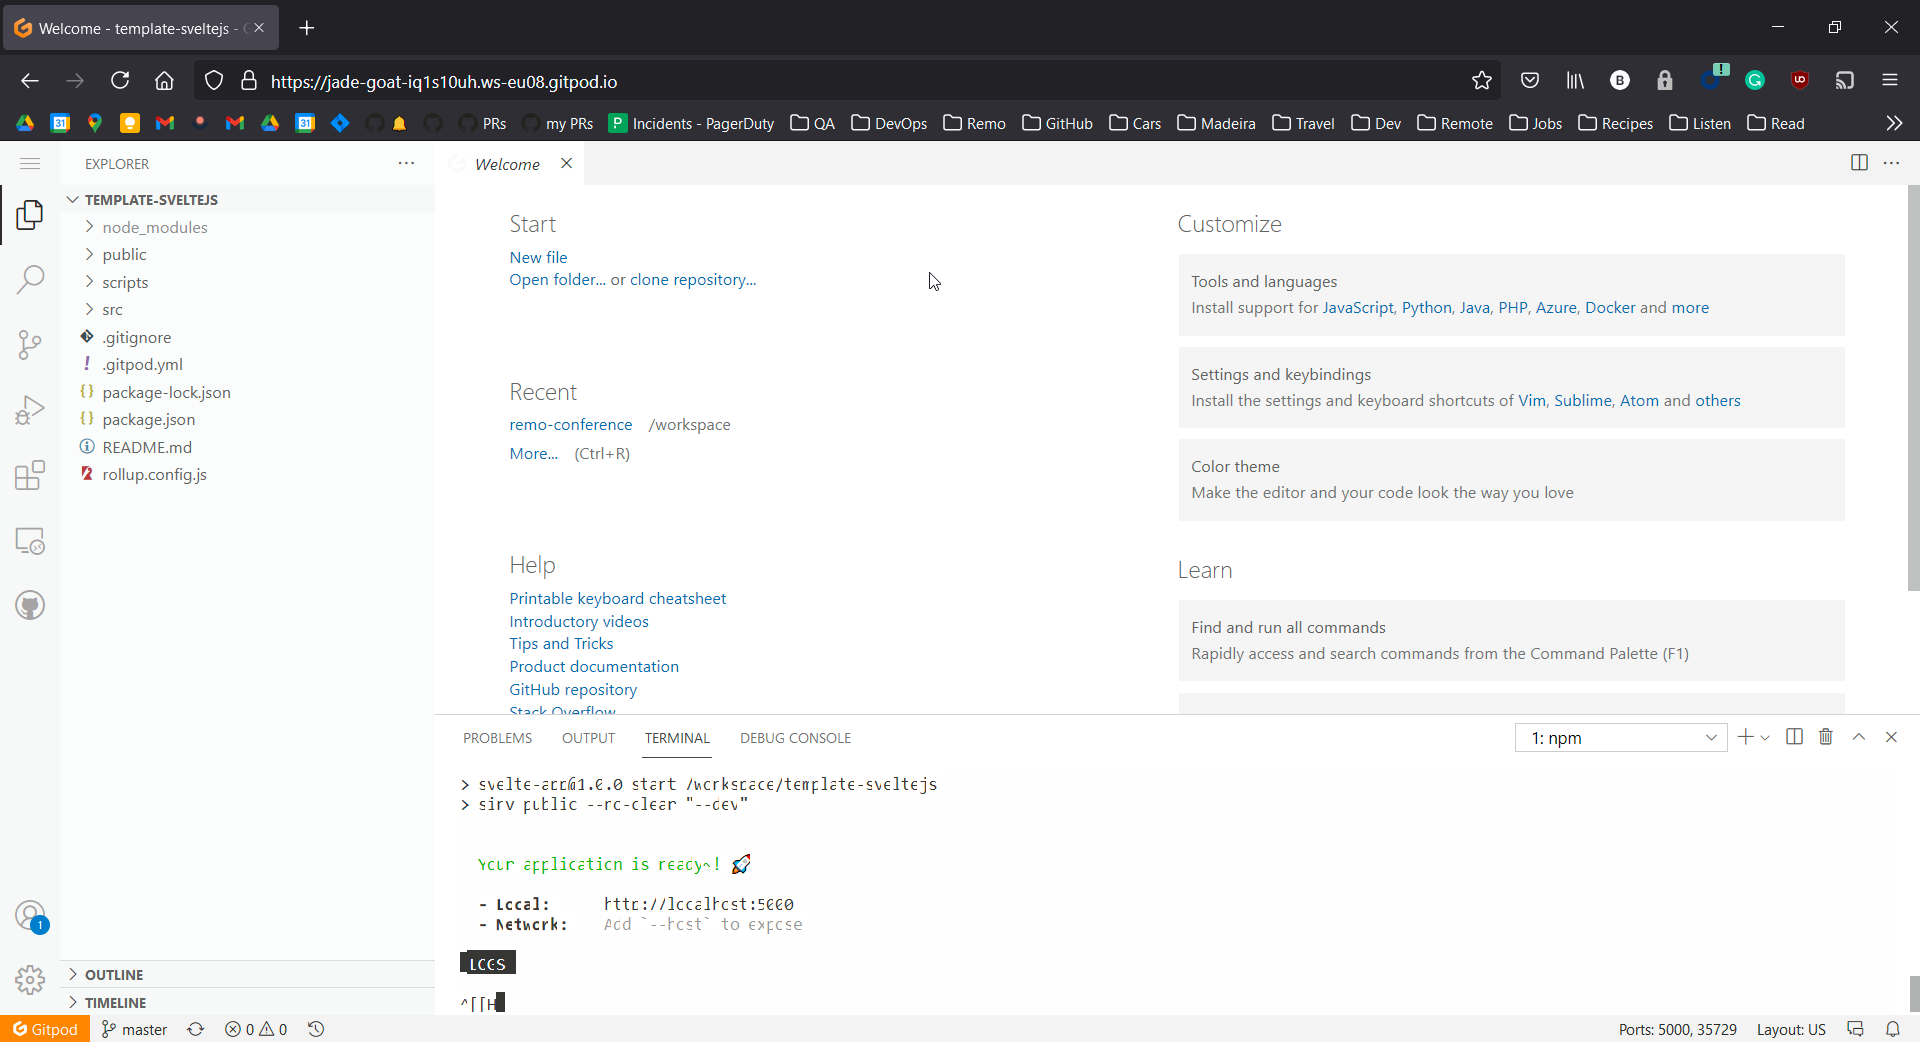Open the Remote Explorer view

coord(29,541)
